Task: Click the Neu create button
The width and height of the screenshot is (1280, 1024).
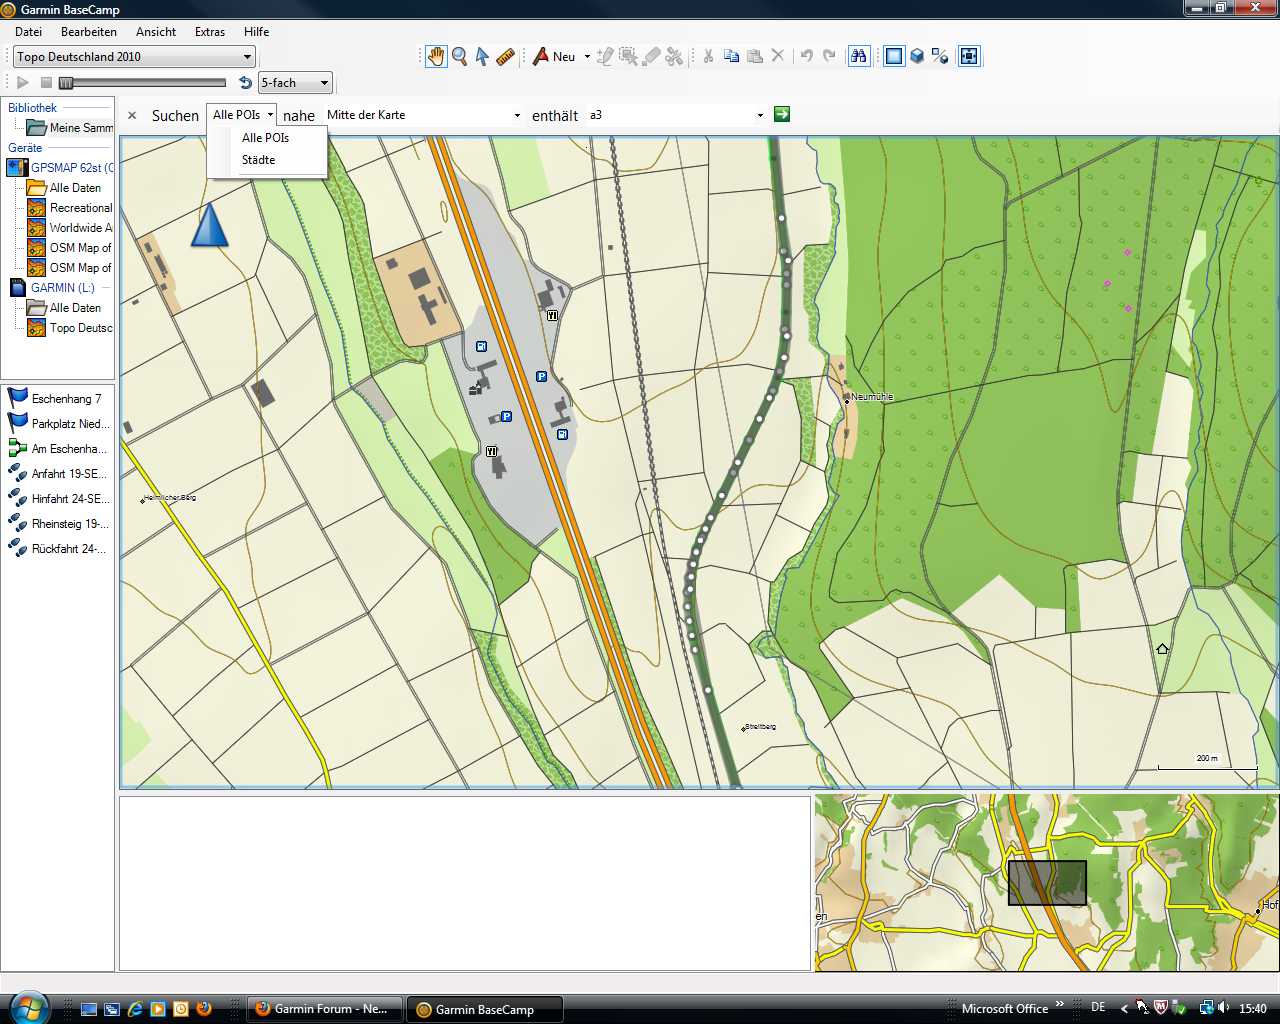Action: 554,56
